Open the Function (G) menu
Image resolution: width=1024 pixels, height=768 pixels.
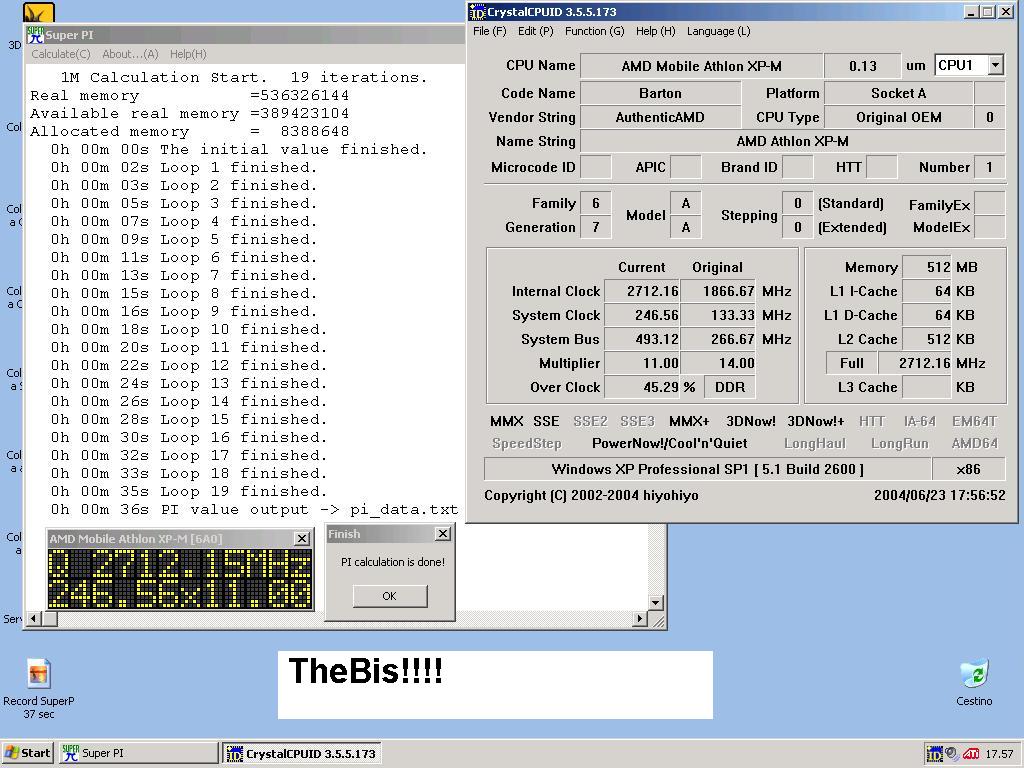click(x=594, y=31)
